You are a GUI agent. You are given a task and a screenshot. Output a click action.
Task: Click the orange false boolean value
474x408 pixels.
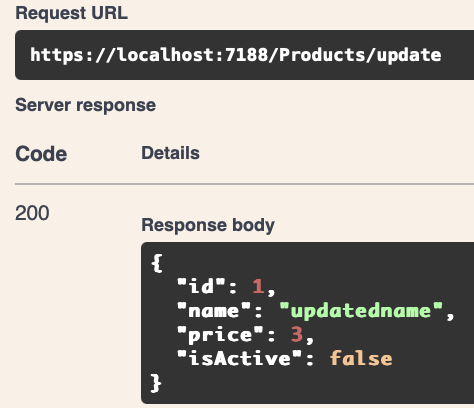coord(361,358)
